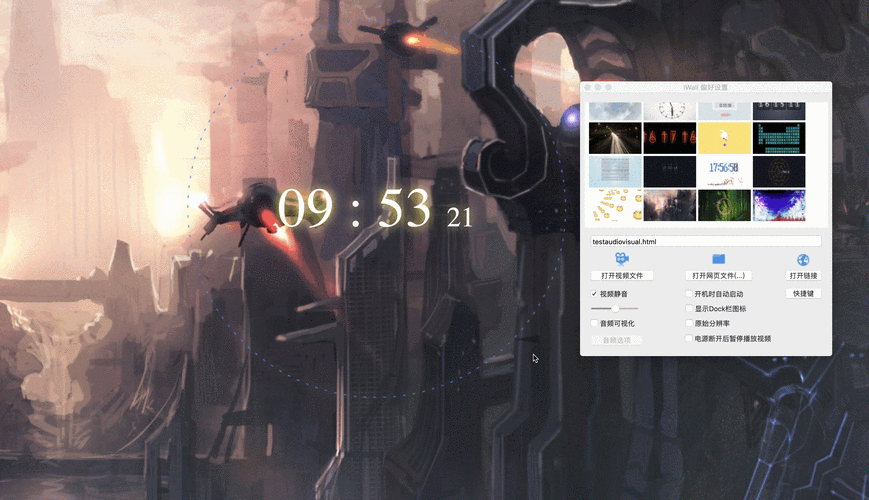Screen dimensions: 869x500
Task: Pick the blue and purple pixel wallpaper
Action: tap(779, 205)
